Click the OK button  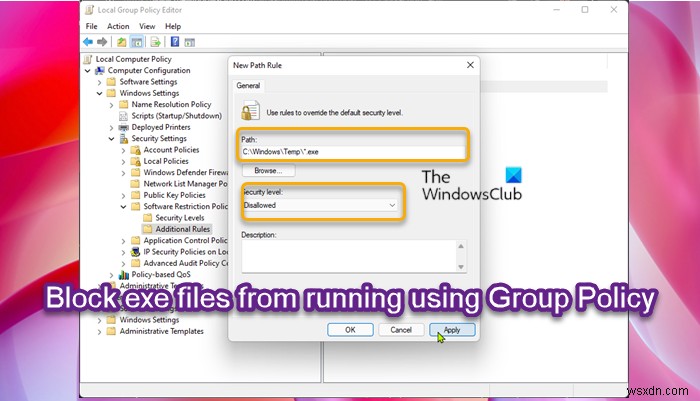coord(350,330)
